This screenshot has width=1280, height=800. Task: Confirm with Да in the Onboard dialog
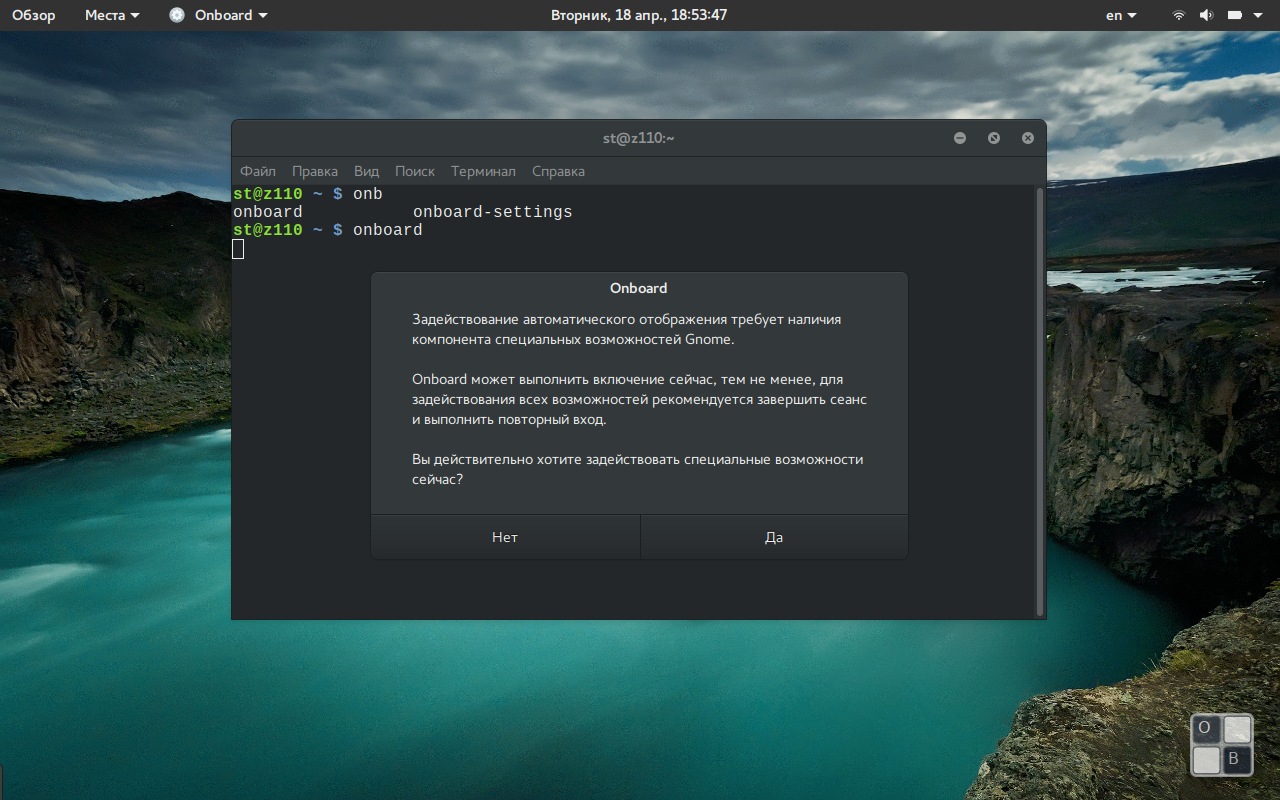(x=774, y=537)
